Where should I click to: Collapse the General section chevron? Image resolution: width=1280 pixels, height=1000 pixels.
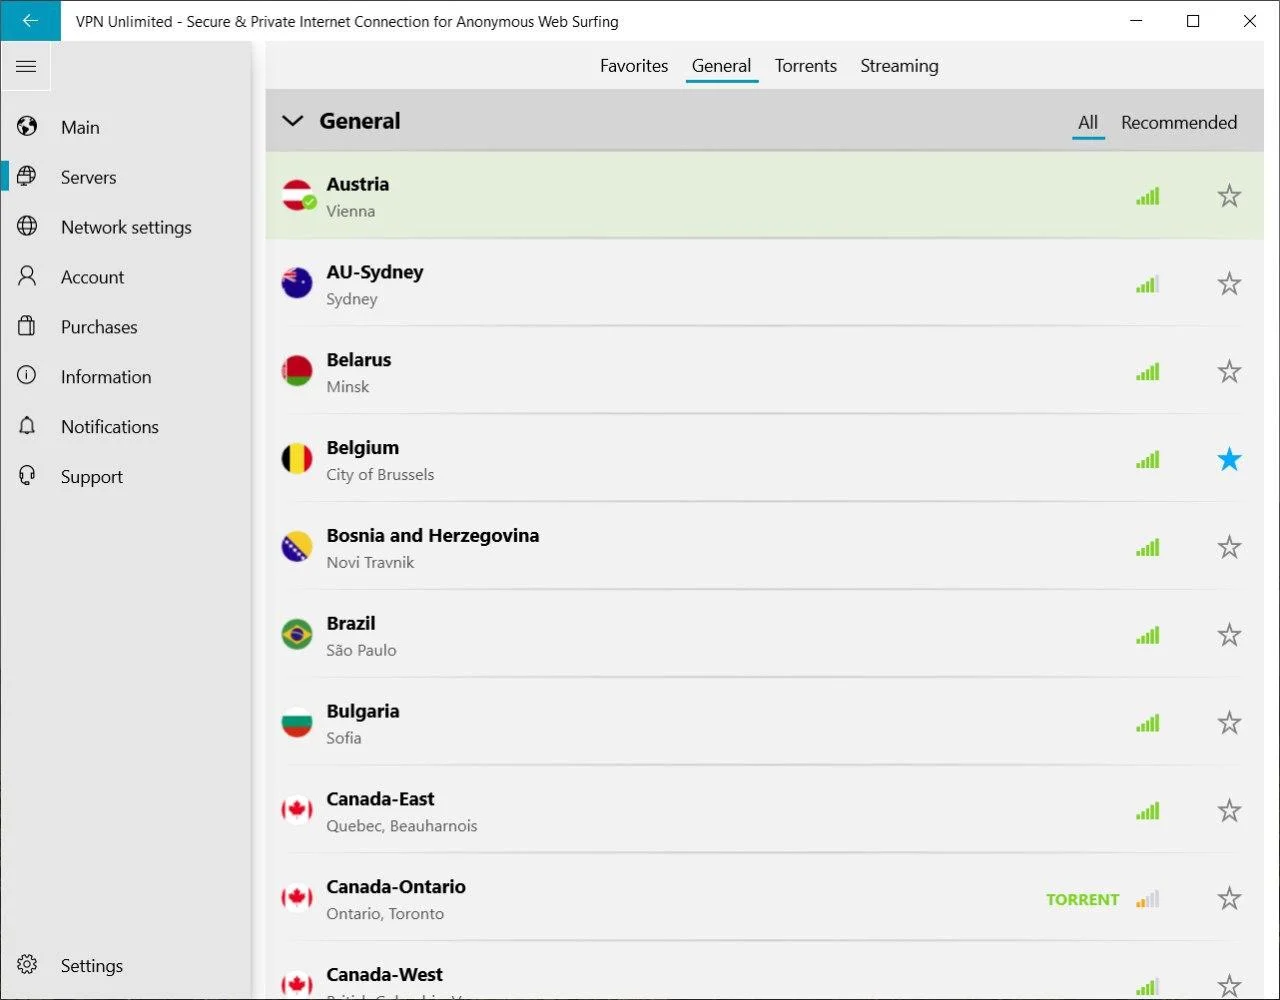pos(292,121)
